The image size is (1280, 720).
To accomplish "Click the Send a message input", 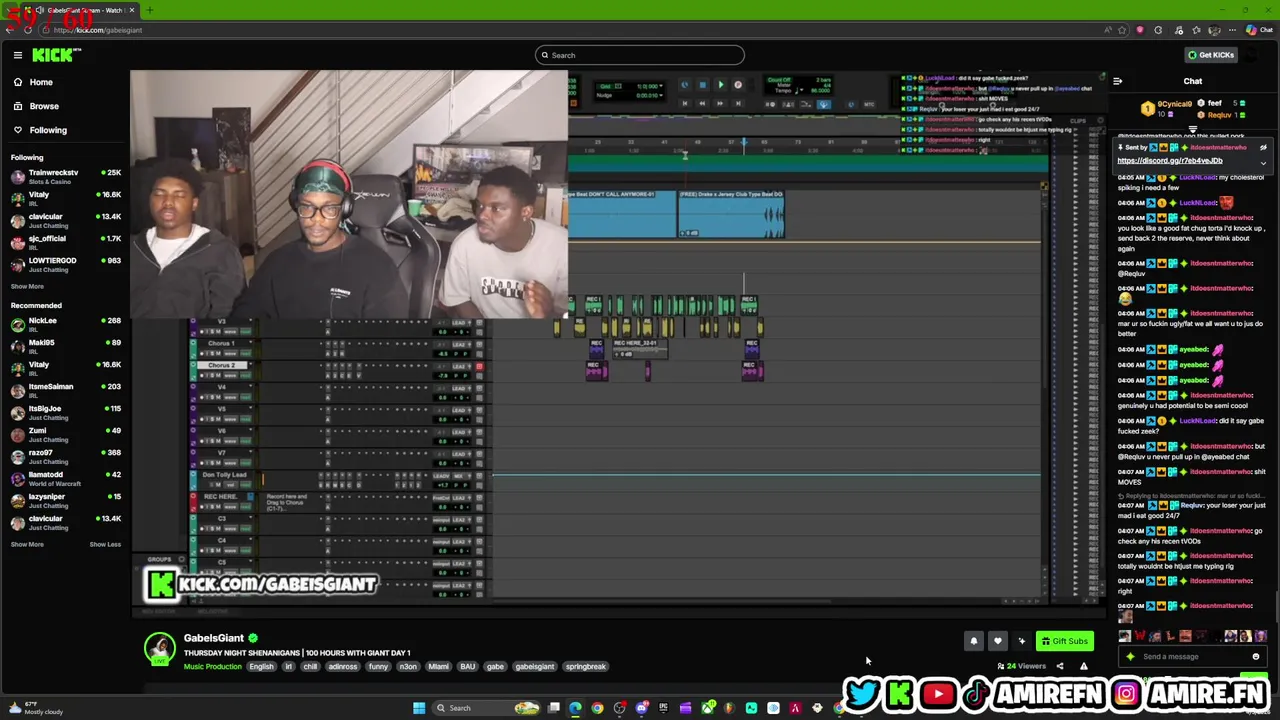I will coord(1192,657).
